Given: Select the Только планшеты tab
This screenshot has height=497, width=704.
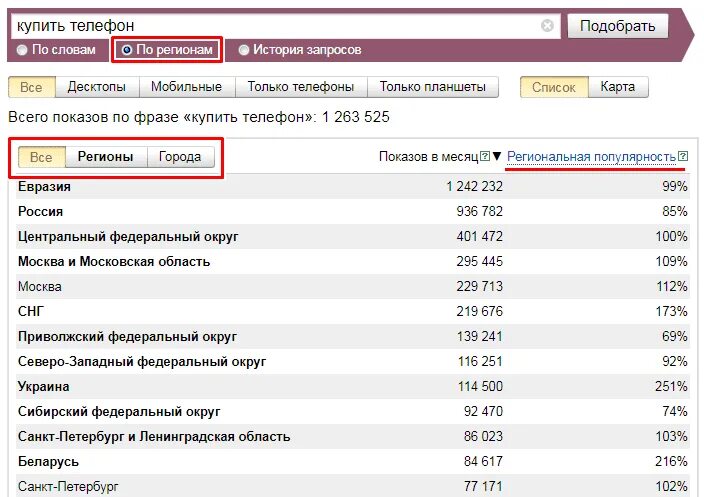Looking at the screenshot, I should (x=433, y=87).
